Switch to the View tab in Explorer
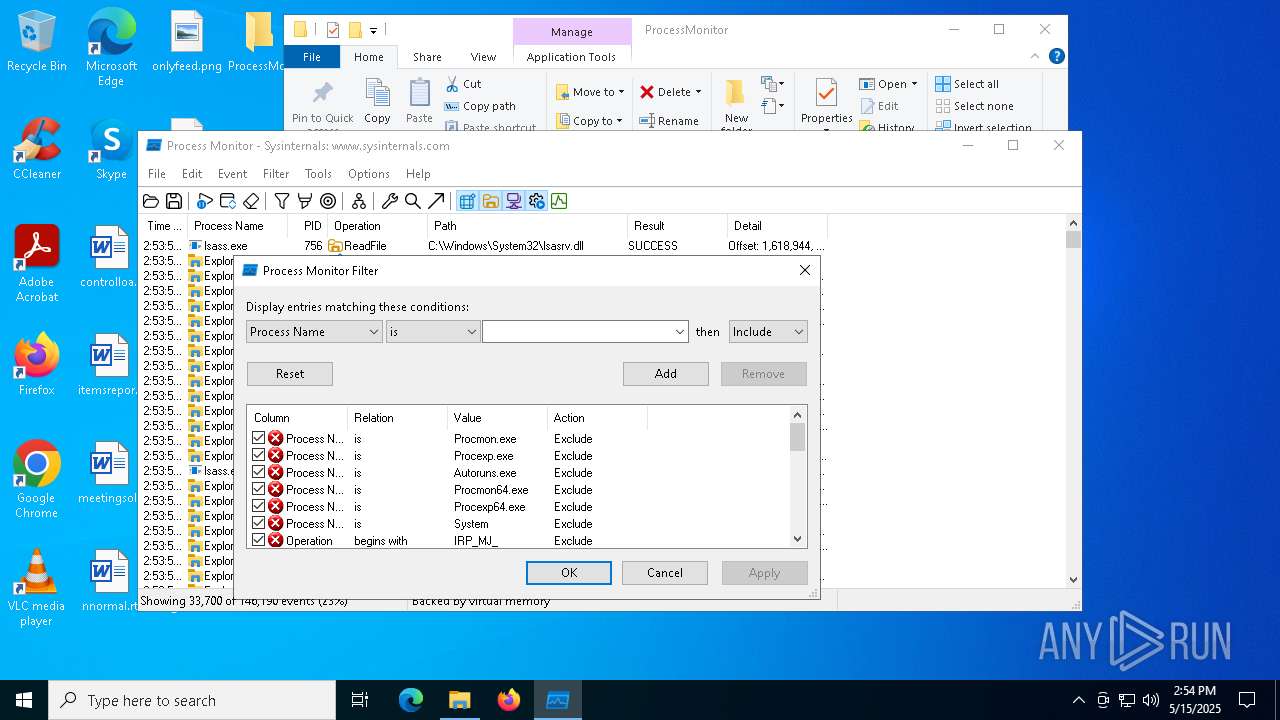Image resolution: width=1280 pixels, height=720 pixels. [x=483, y=57]
